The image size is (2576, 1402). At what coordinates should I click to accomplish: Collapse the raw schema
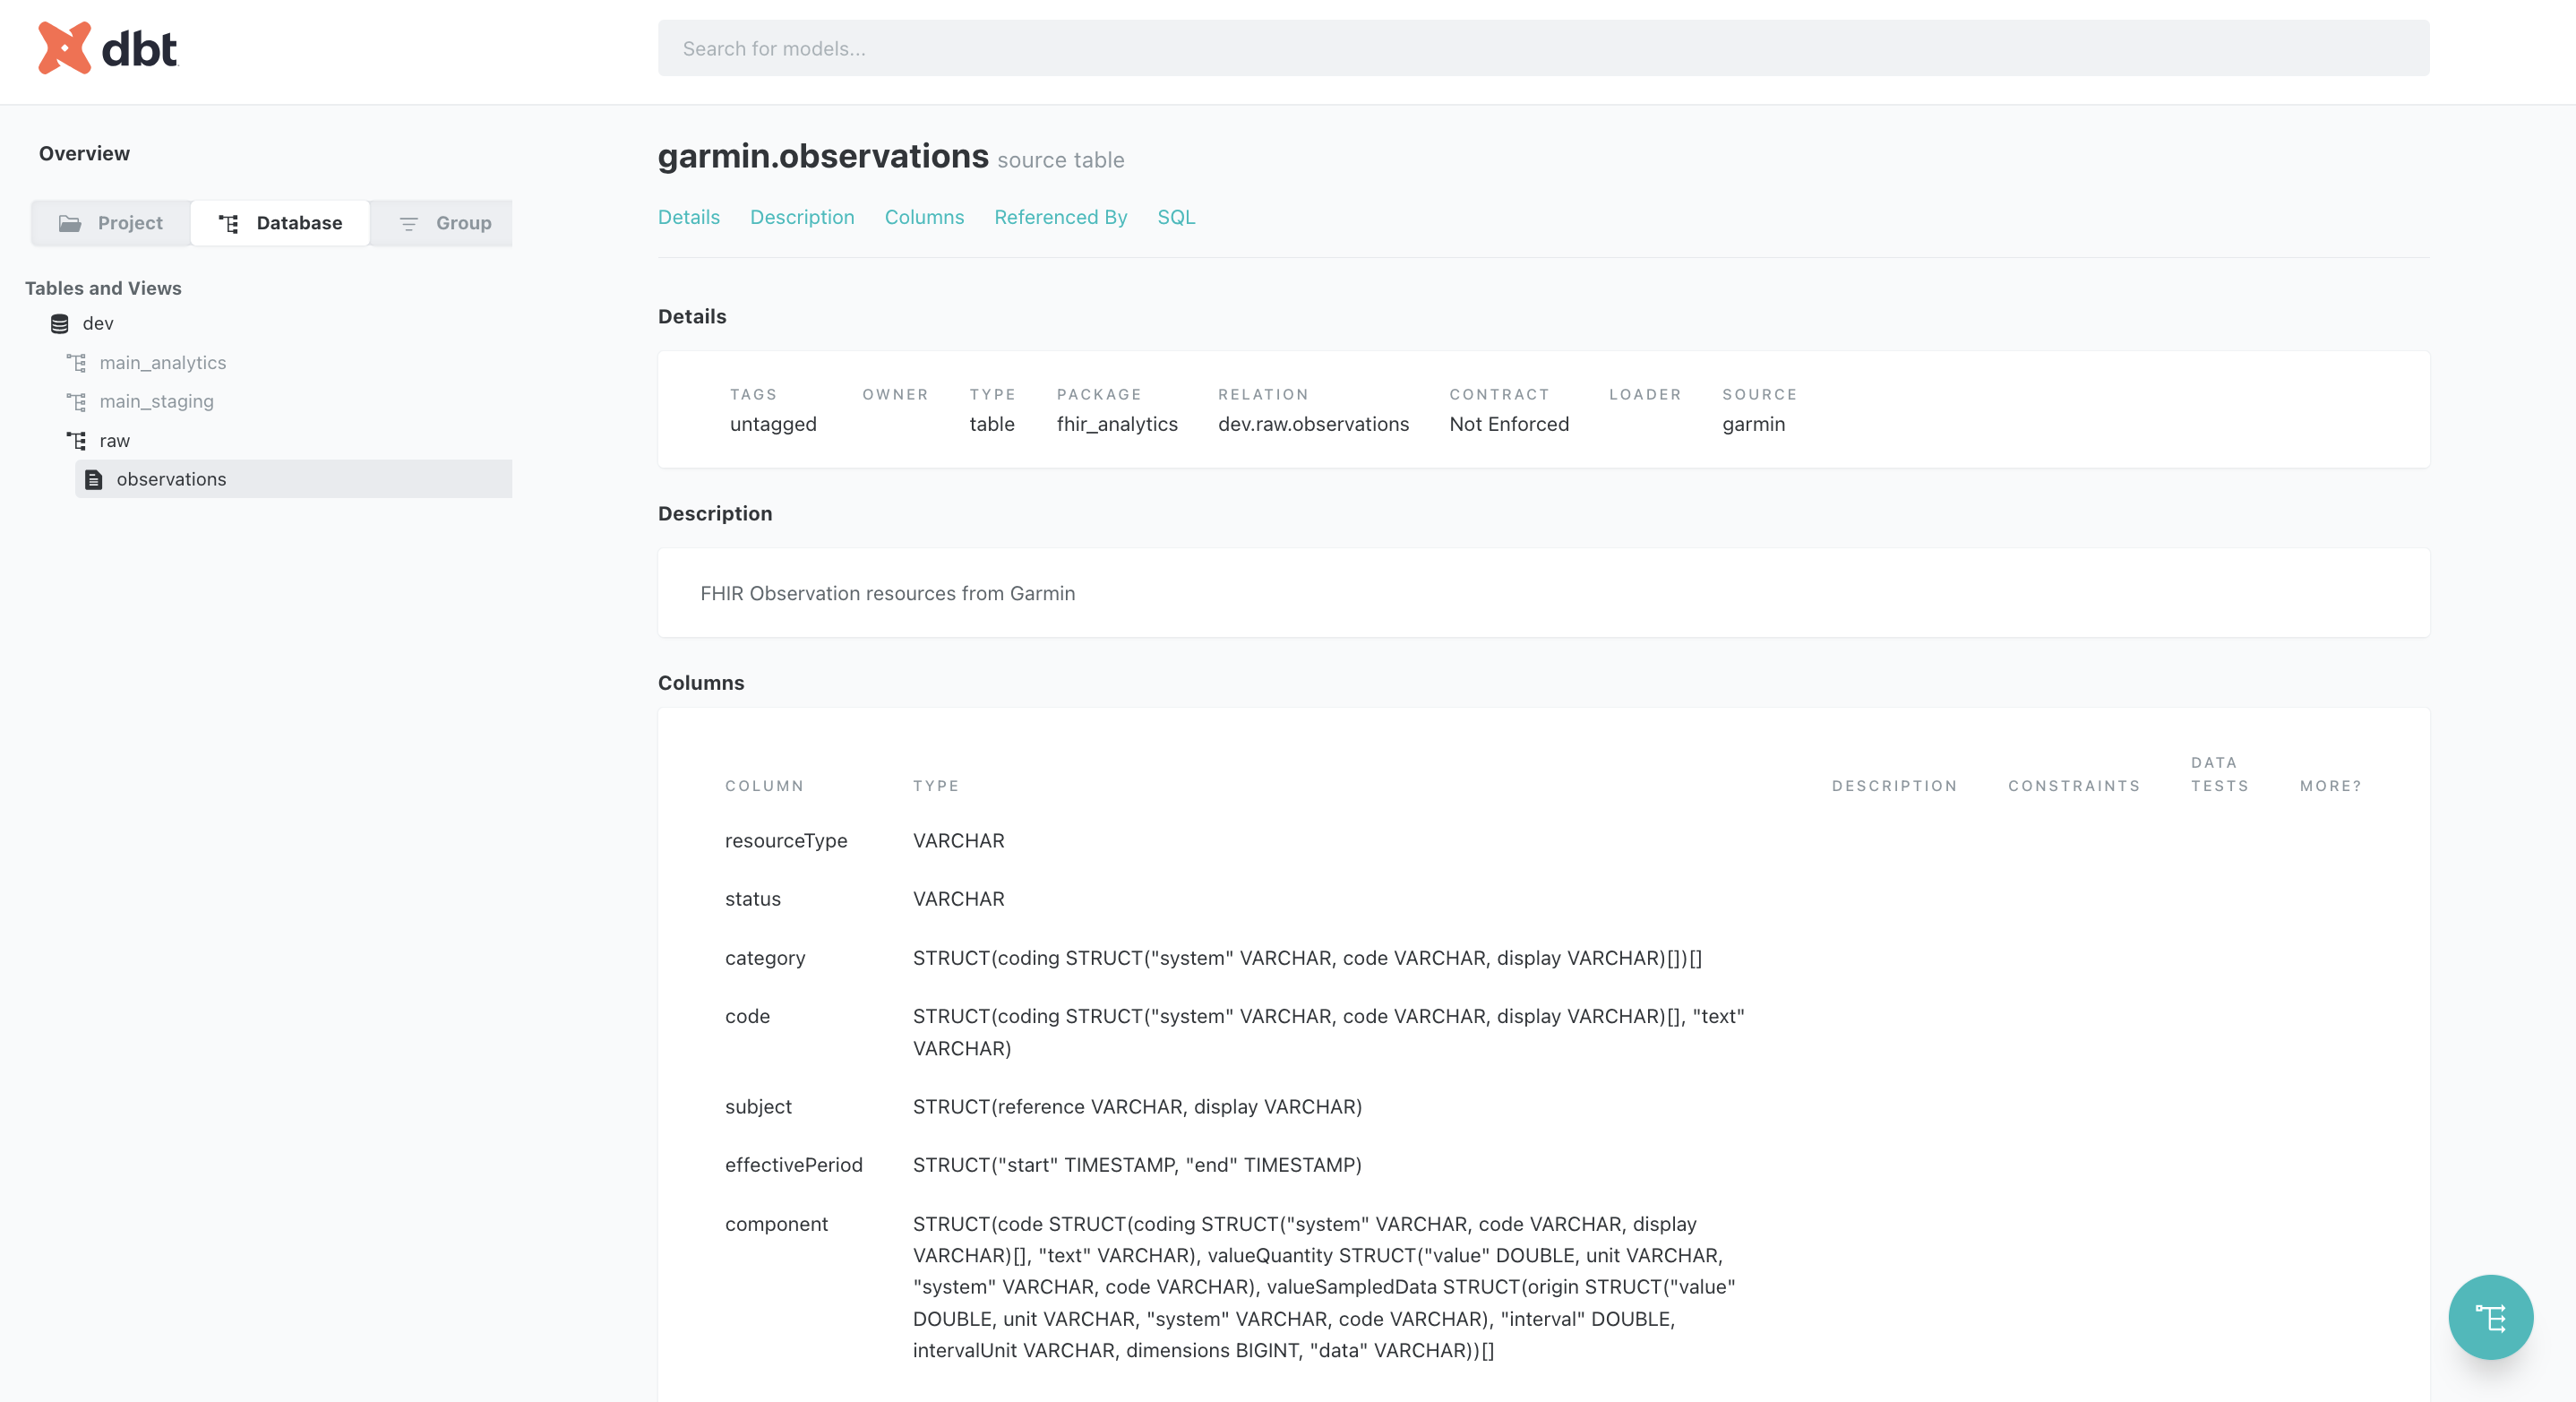click(115, 441)
